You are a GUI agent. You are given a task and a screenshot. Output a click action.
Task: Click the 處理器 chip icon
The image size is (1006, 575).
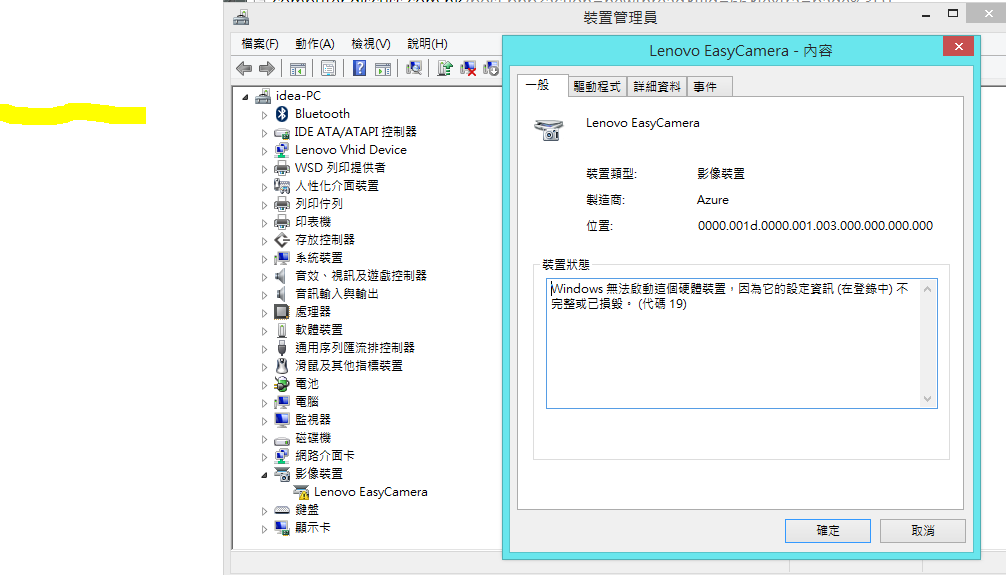tap(282, 312)
